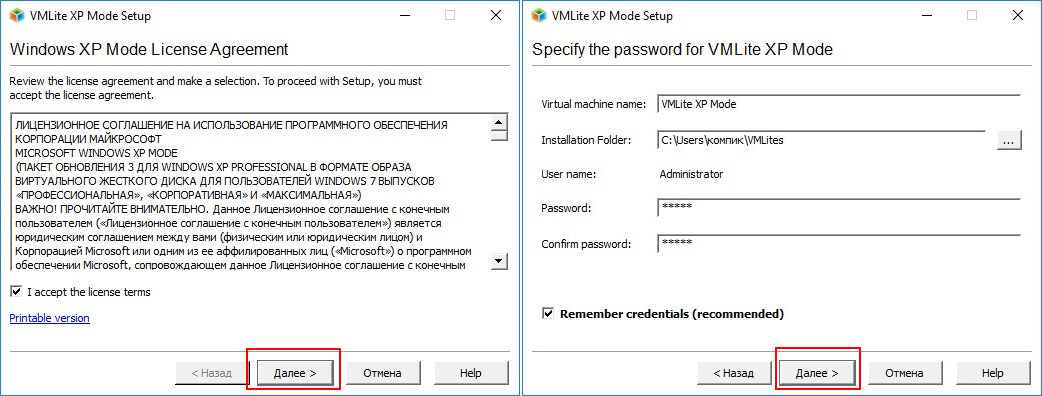Click the VMLite cube icon in the license window
Viewport: 1042px width, 396px height.
[x=17, y=16]
